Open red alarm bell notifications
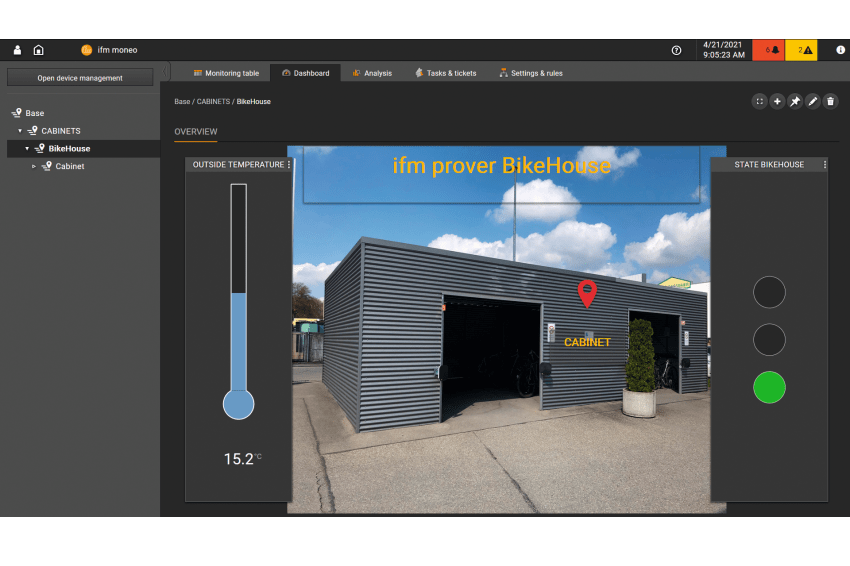850x566 pixels. (768, 50)
